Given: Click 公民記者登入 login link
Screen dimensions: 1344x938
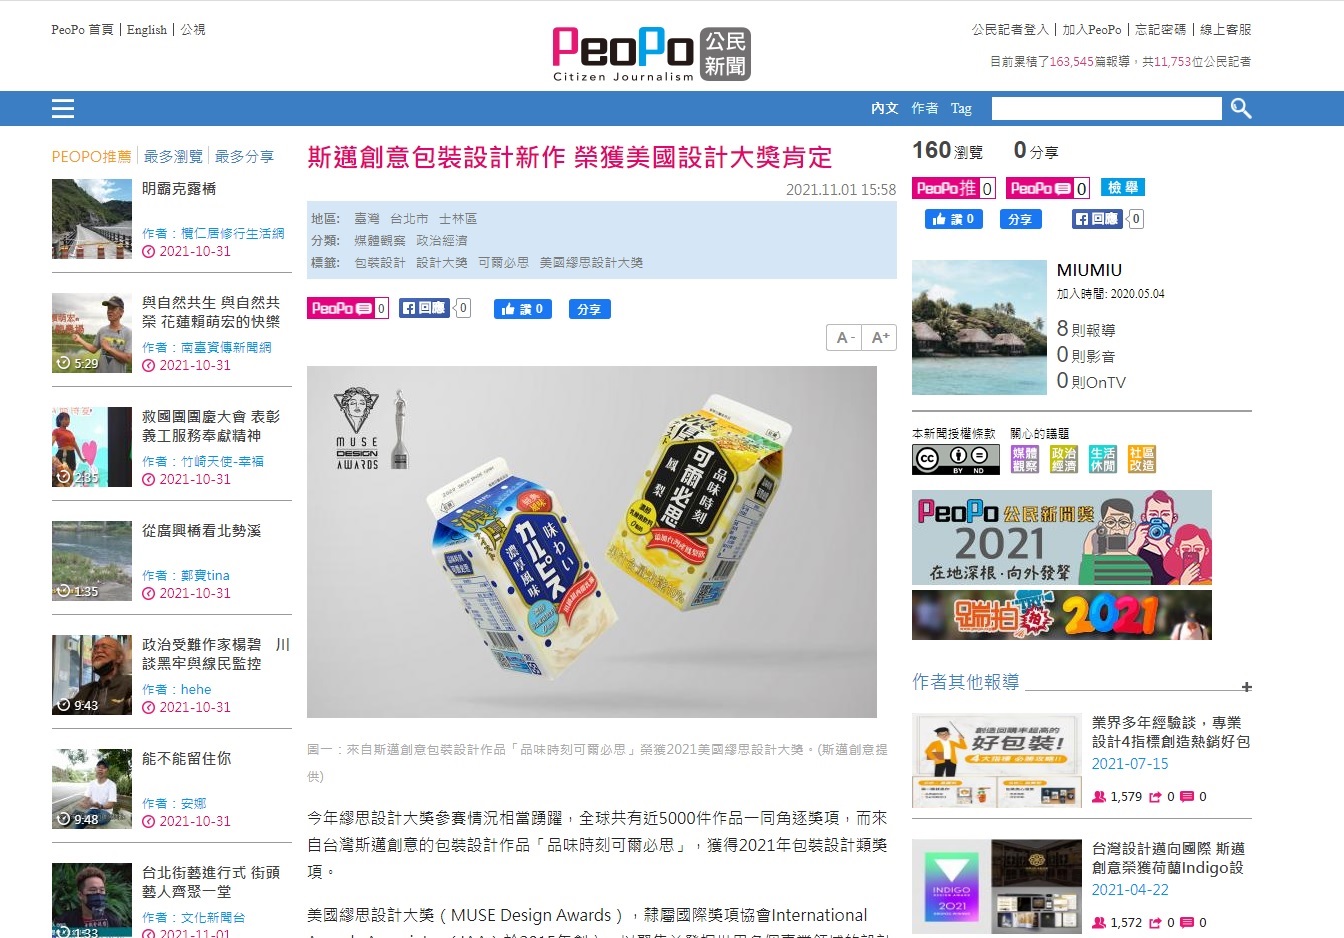Looking at the screenshot, I should [1010, 30].
